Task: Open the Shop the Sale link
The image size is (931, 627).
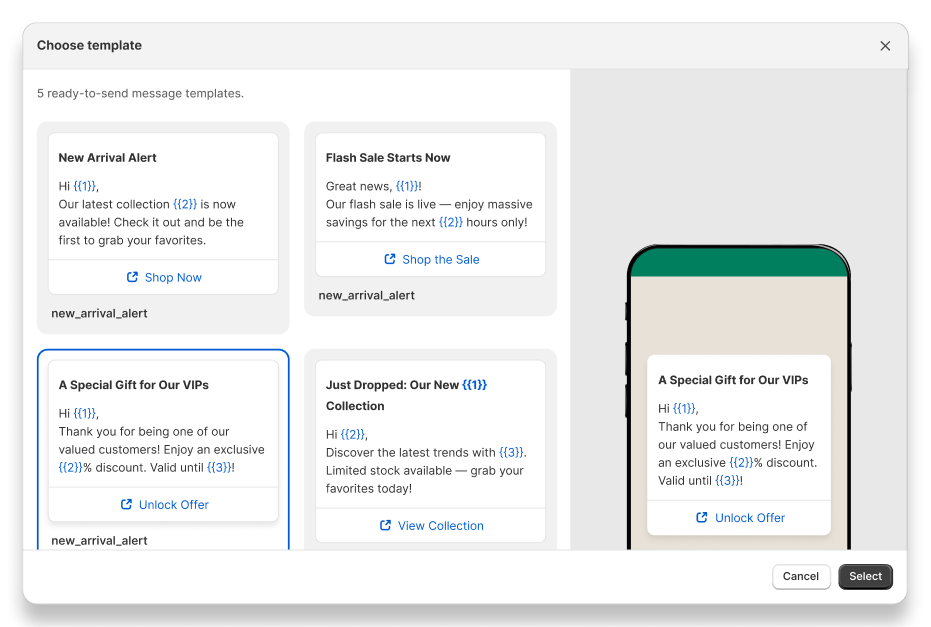Action: (440, 259)
